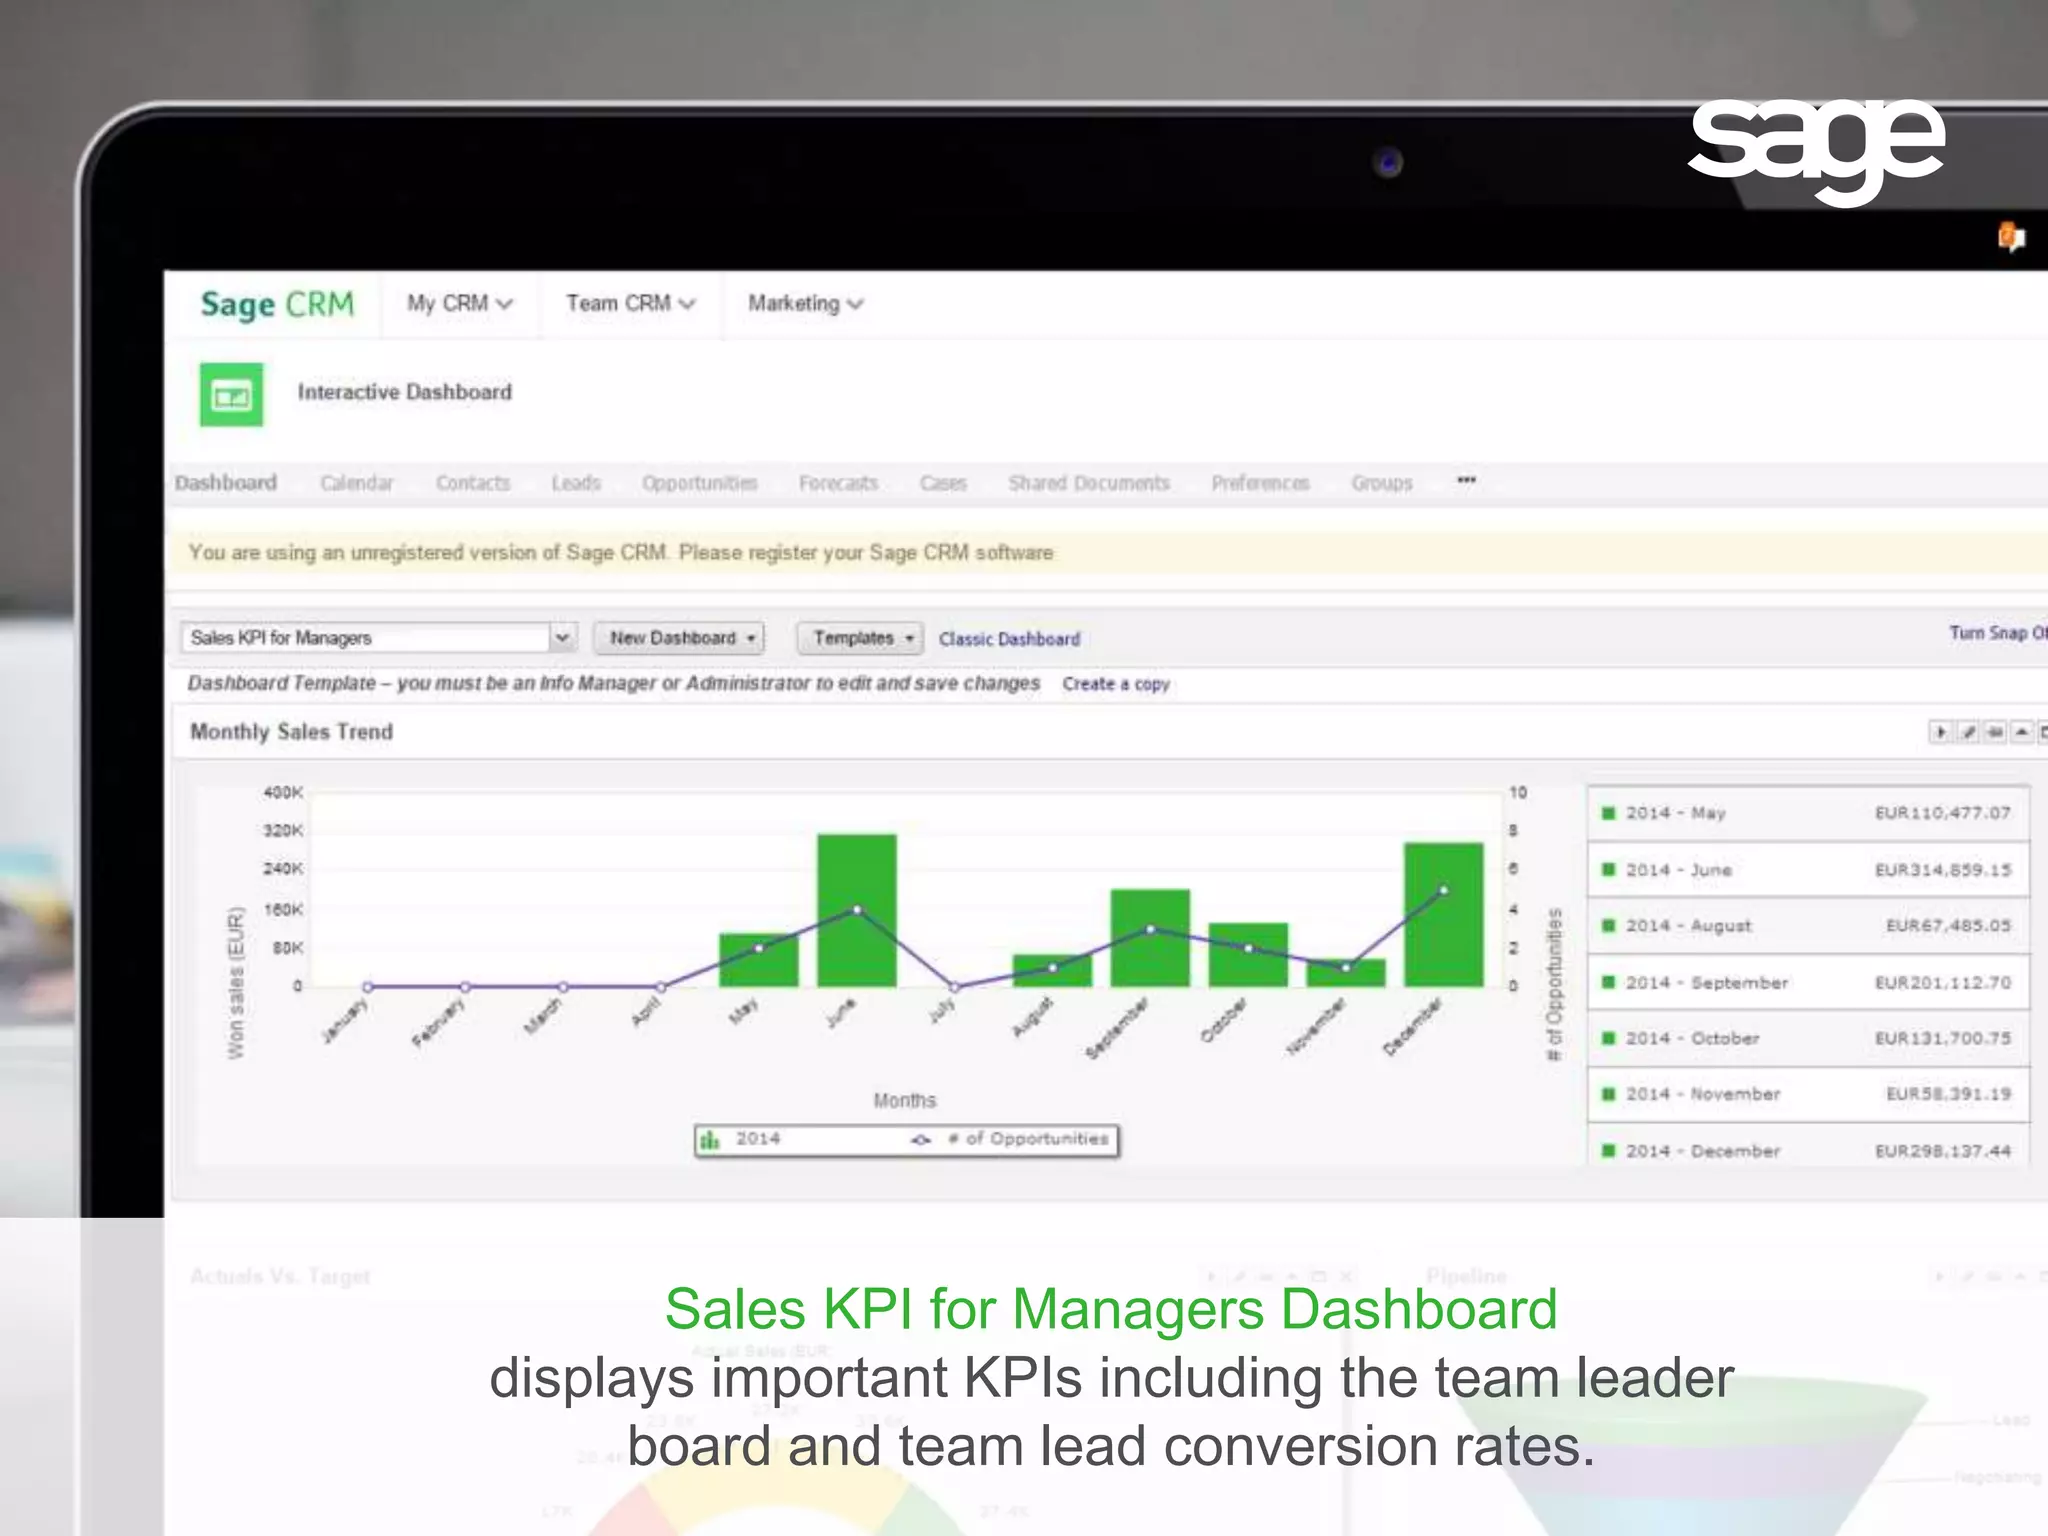Collapse Monthly Sales Trend with up-arrow icon
This screenshot has width=2048, height=1536.
click(x=2021, y=732)
